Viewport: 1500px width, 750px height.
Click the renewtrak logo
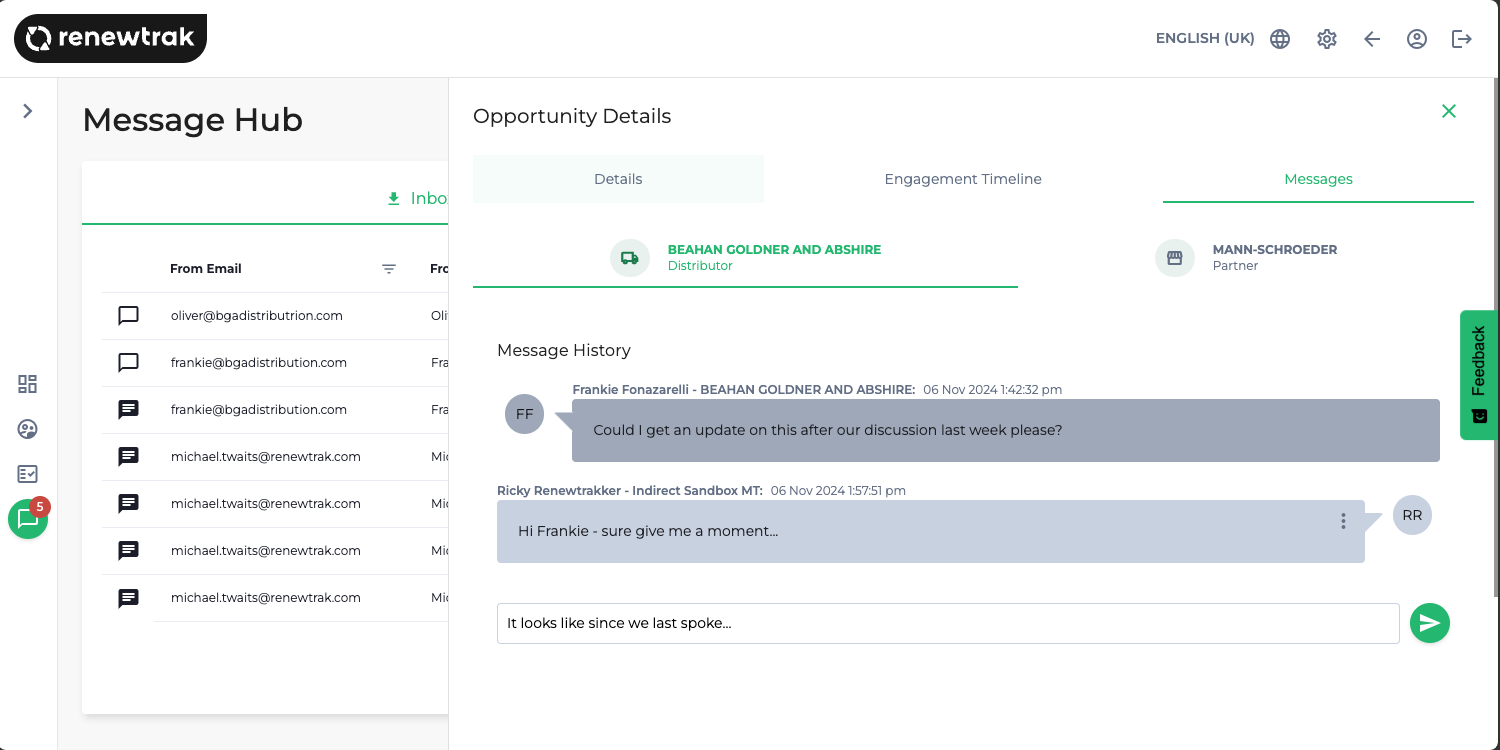[x=110, y=39]
